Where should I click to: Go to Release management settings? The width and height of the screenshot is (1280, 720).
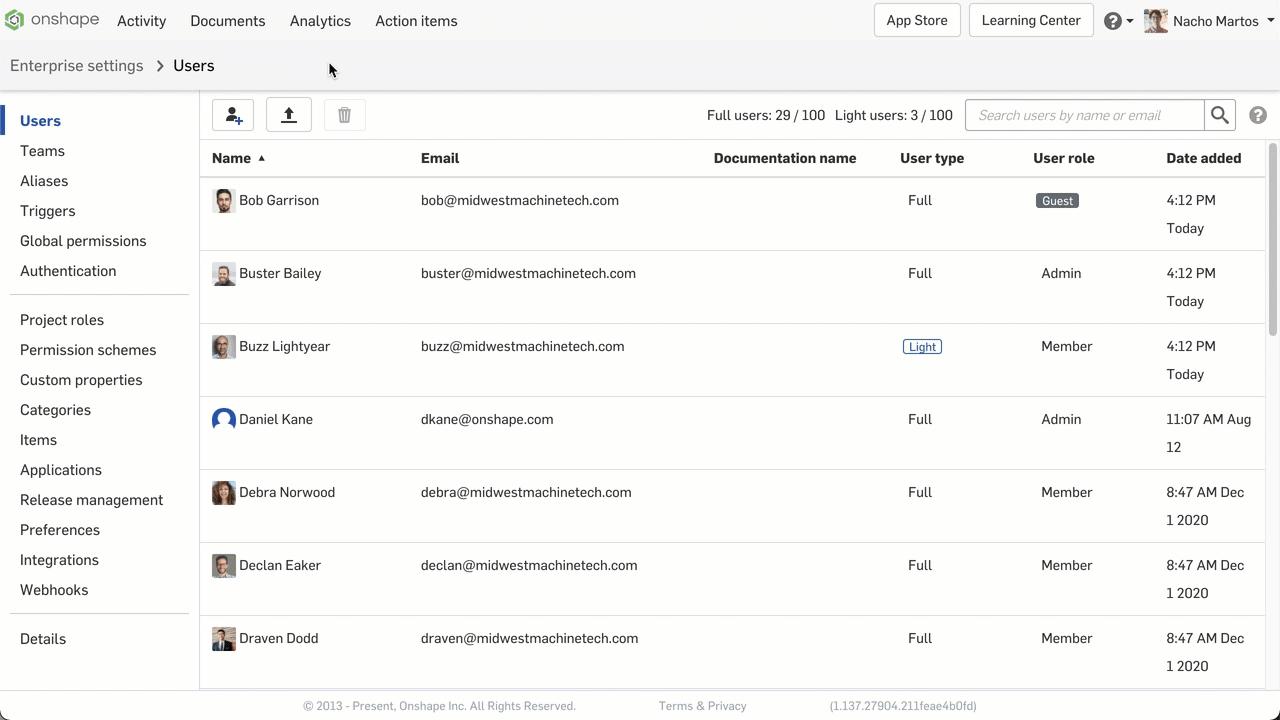click(x=91, y=500)
